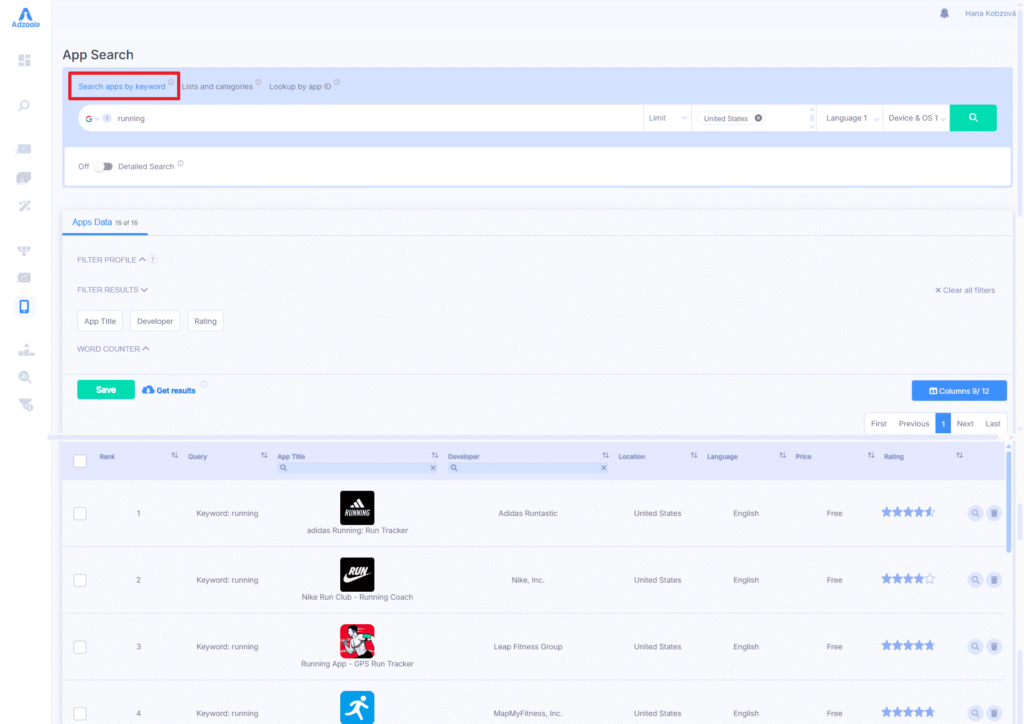Click the highlighted mobile app icon in sidebar
The image size is (1024, 724).
tap(25, 306)
